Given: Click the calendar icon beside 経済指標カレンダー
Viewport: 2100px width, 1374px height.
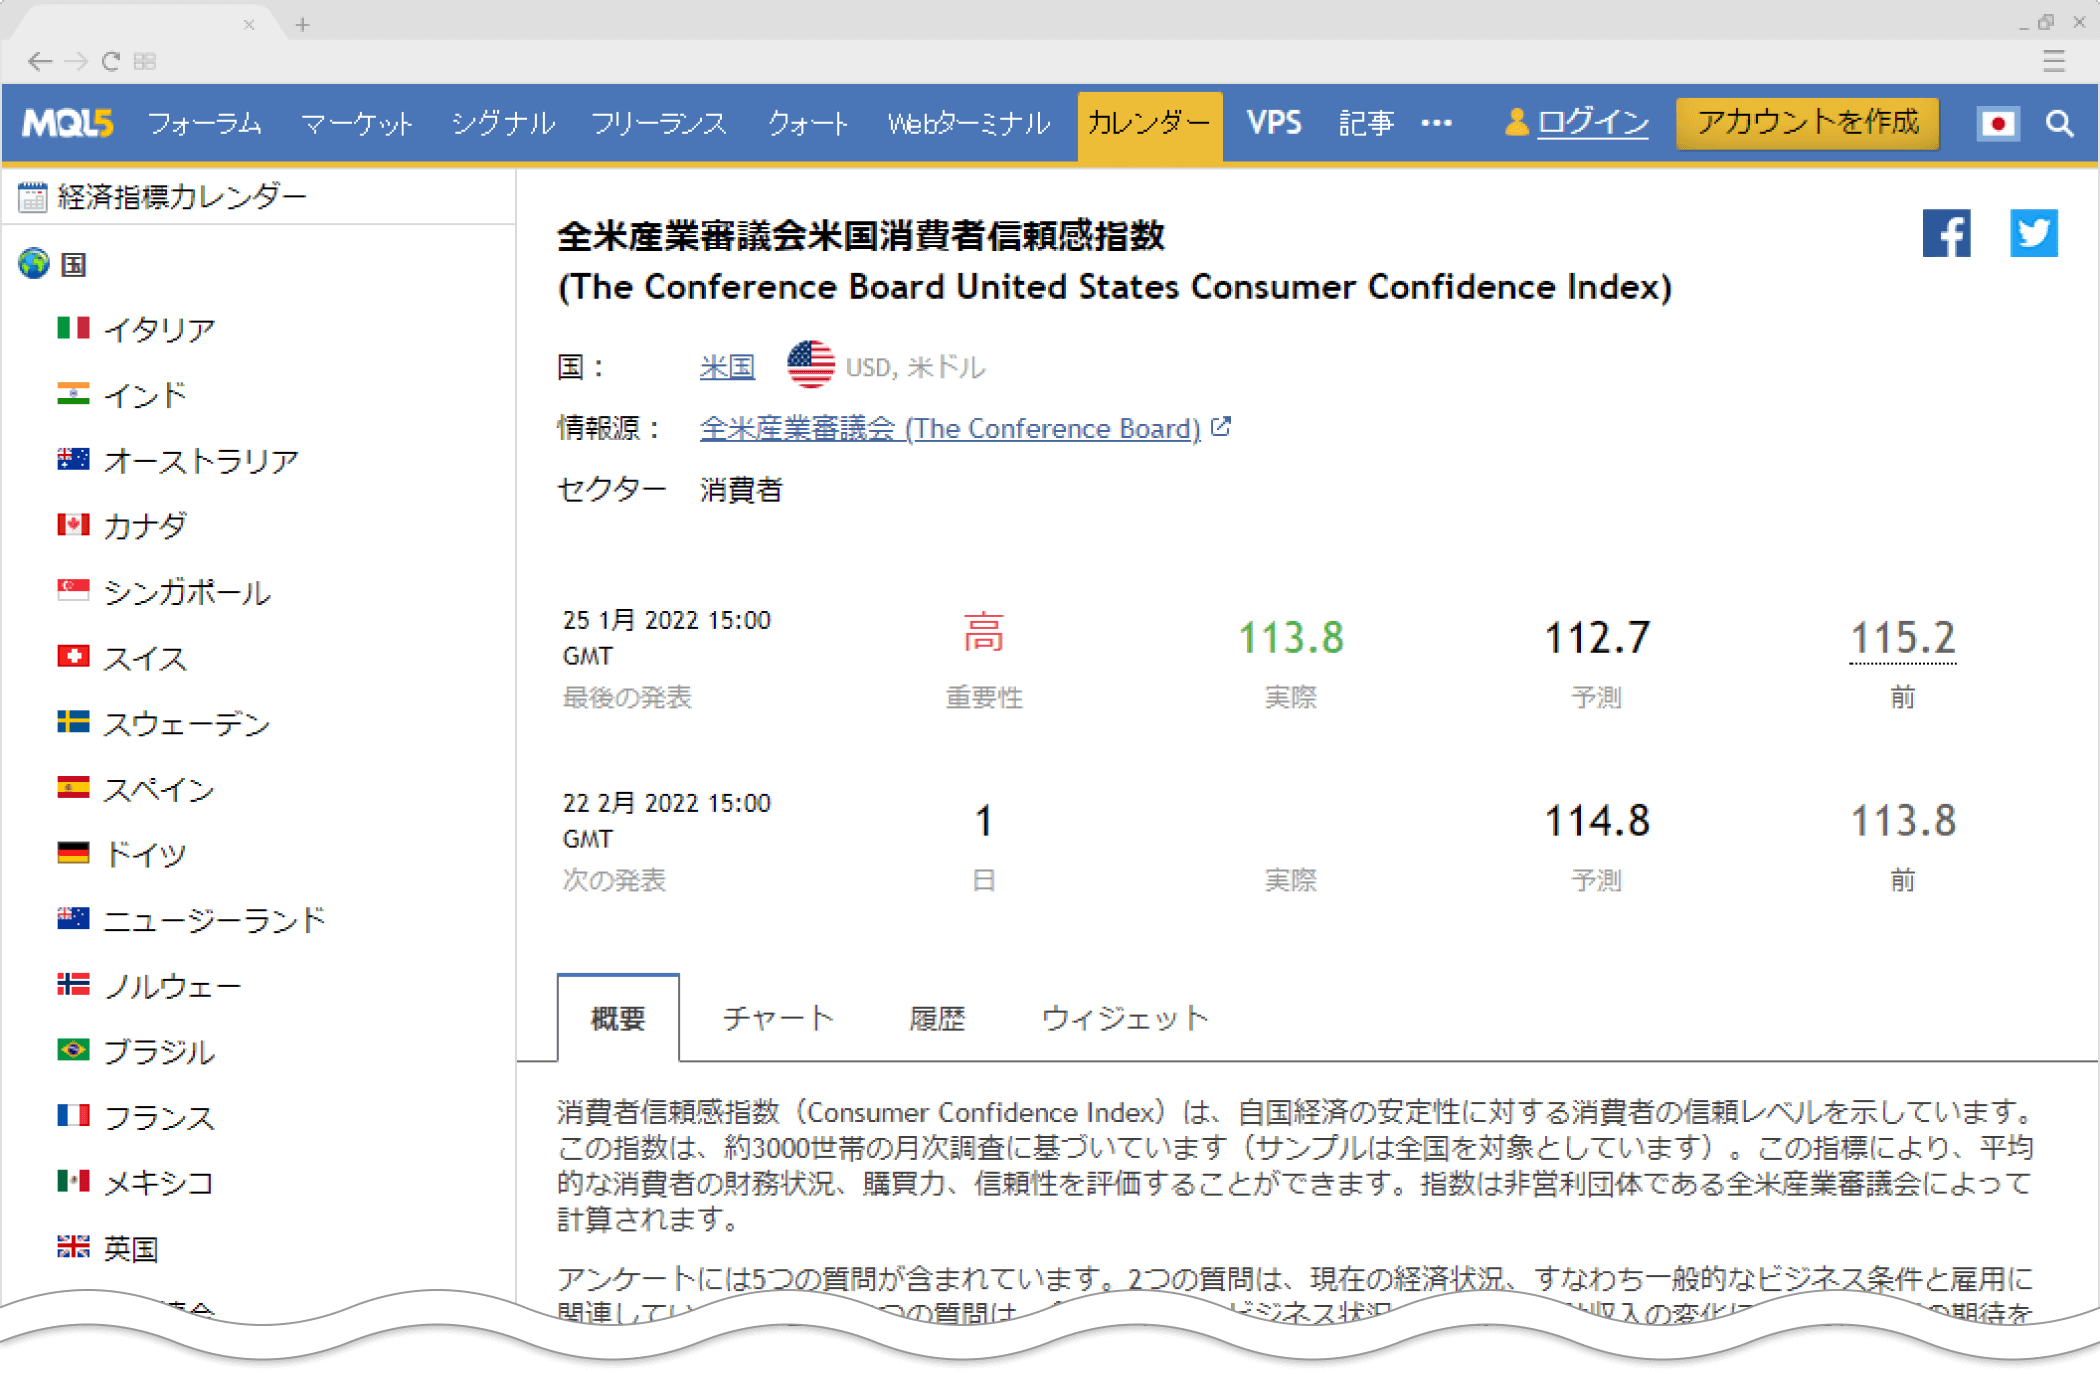Looking at the screenshot, I should [32, 197].
